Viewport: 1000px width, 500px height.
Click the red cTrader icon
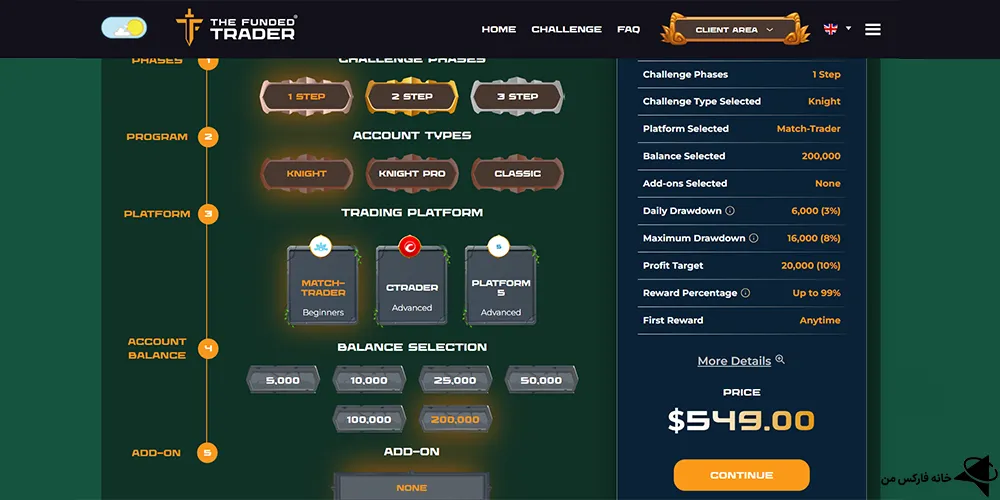point(409,247)
